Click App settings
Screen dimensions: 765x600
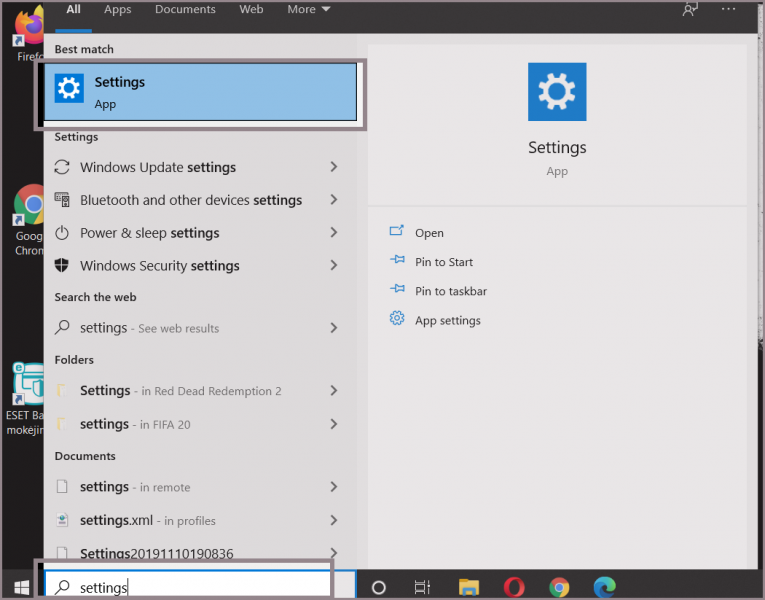coord(448,320)
